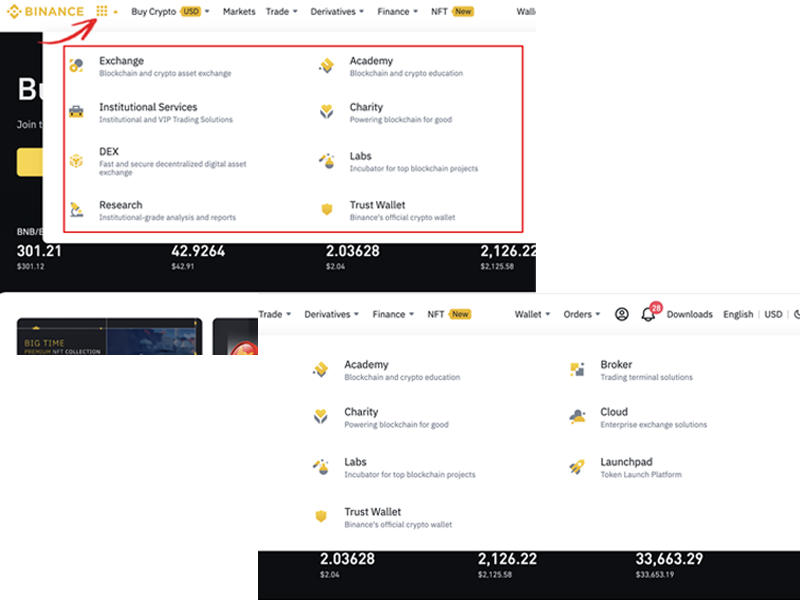Viewport: 800px width, 600px height.
Task: Open NFT New item next to Buy Crypto bar
Action: coord(453,11)
